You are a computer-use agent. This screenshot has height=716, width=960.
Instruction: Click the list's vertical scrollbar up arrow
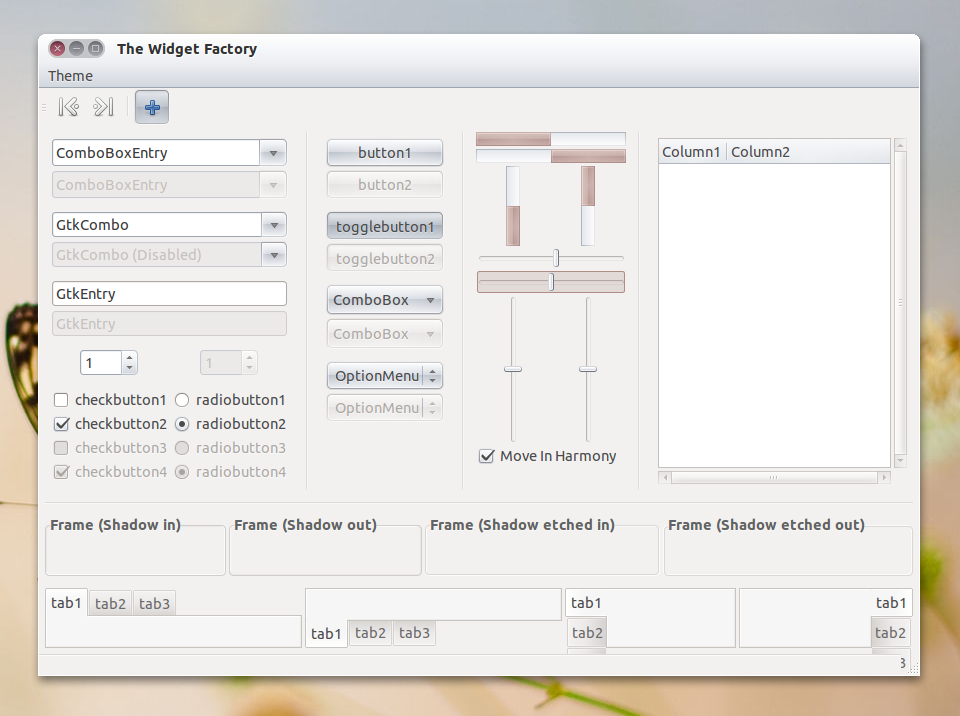(x=900, y=145)
